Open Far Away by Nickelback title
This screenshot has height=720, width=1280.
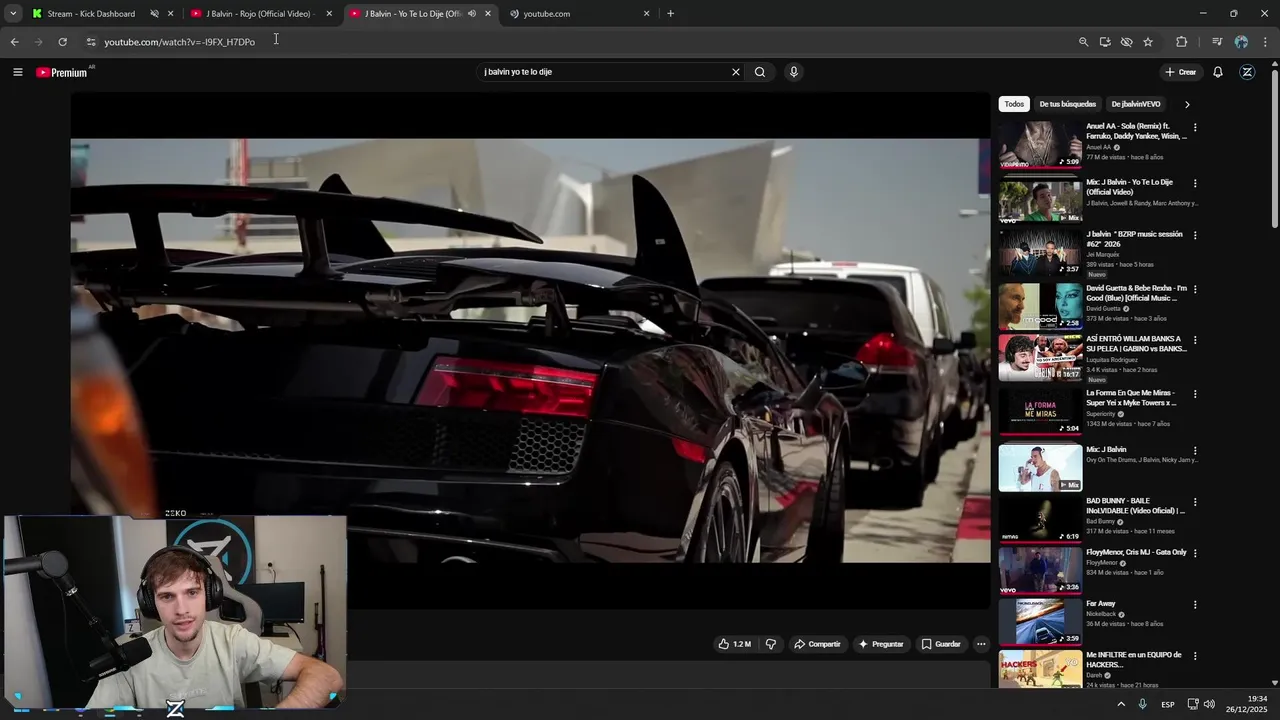[1101, 604]
